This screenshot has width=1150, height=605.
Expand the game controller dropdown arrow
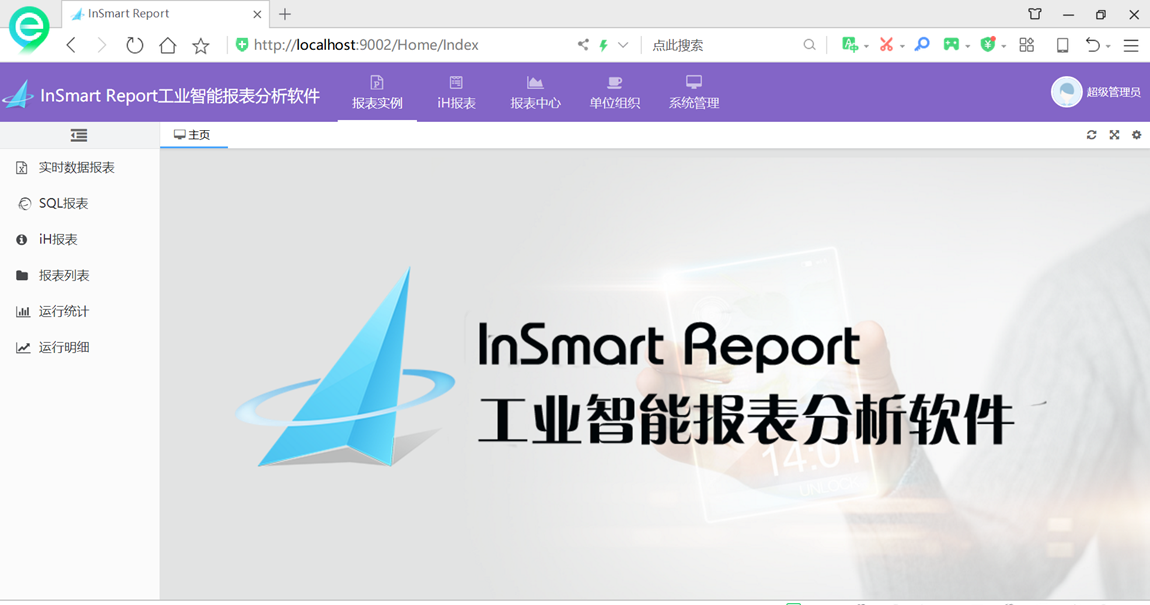click(x=967, y=46)
